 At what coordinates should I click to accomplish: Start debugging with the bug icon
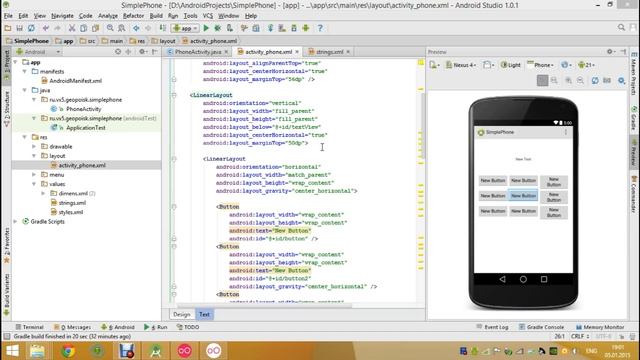218,28
